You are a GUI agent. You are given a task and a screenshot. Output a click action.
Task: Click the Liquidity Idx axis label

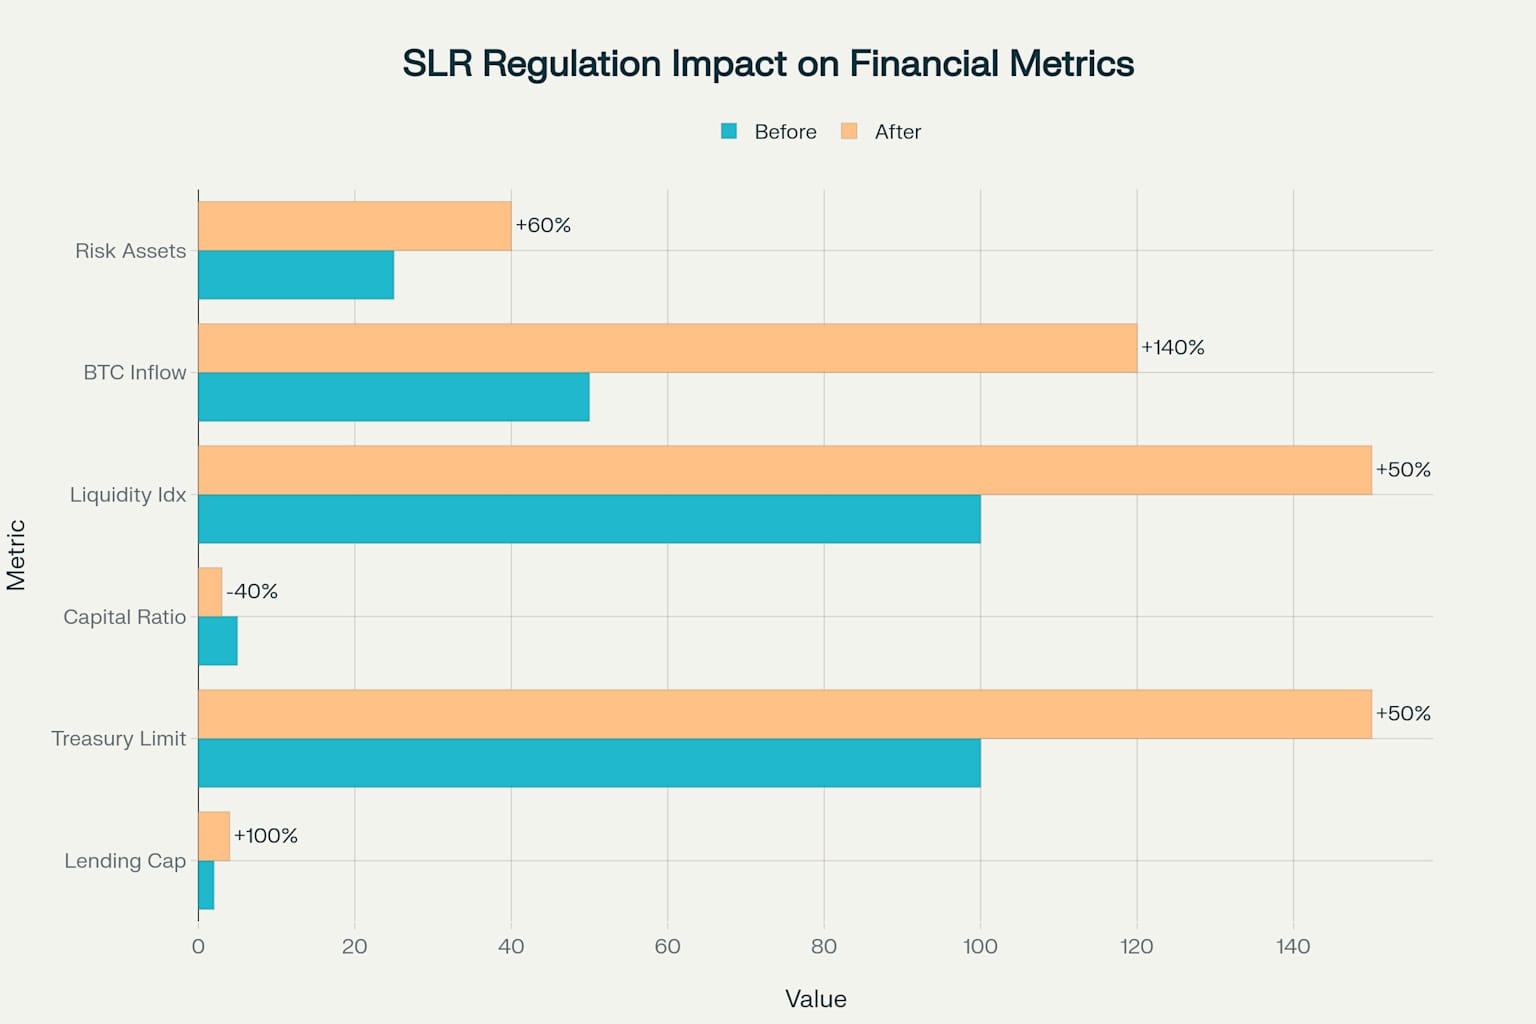128,495
